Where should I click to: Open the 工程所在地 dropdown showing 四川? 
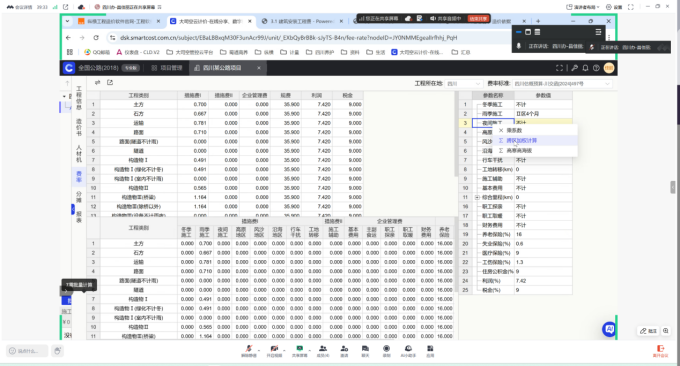pos(464,84)
